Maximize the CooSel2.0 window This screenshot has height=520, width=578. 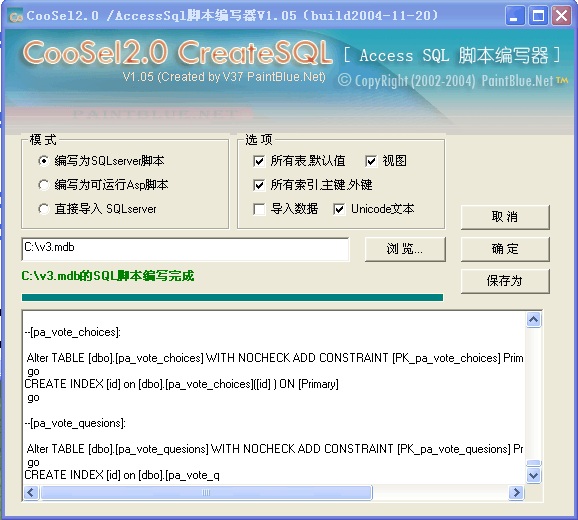tap(538, 16)
